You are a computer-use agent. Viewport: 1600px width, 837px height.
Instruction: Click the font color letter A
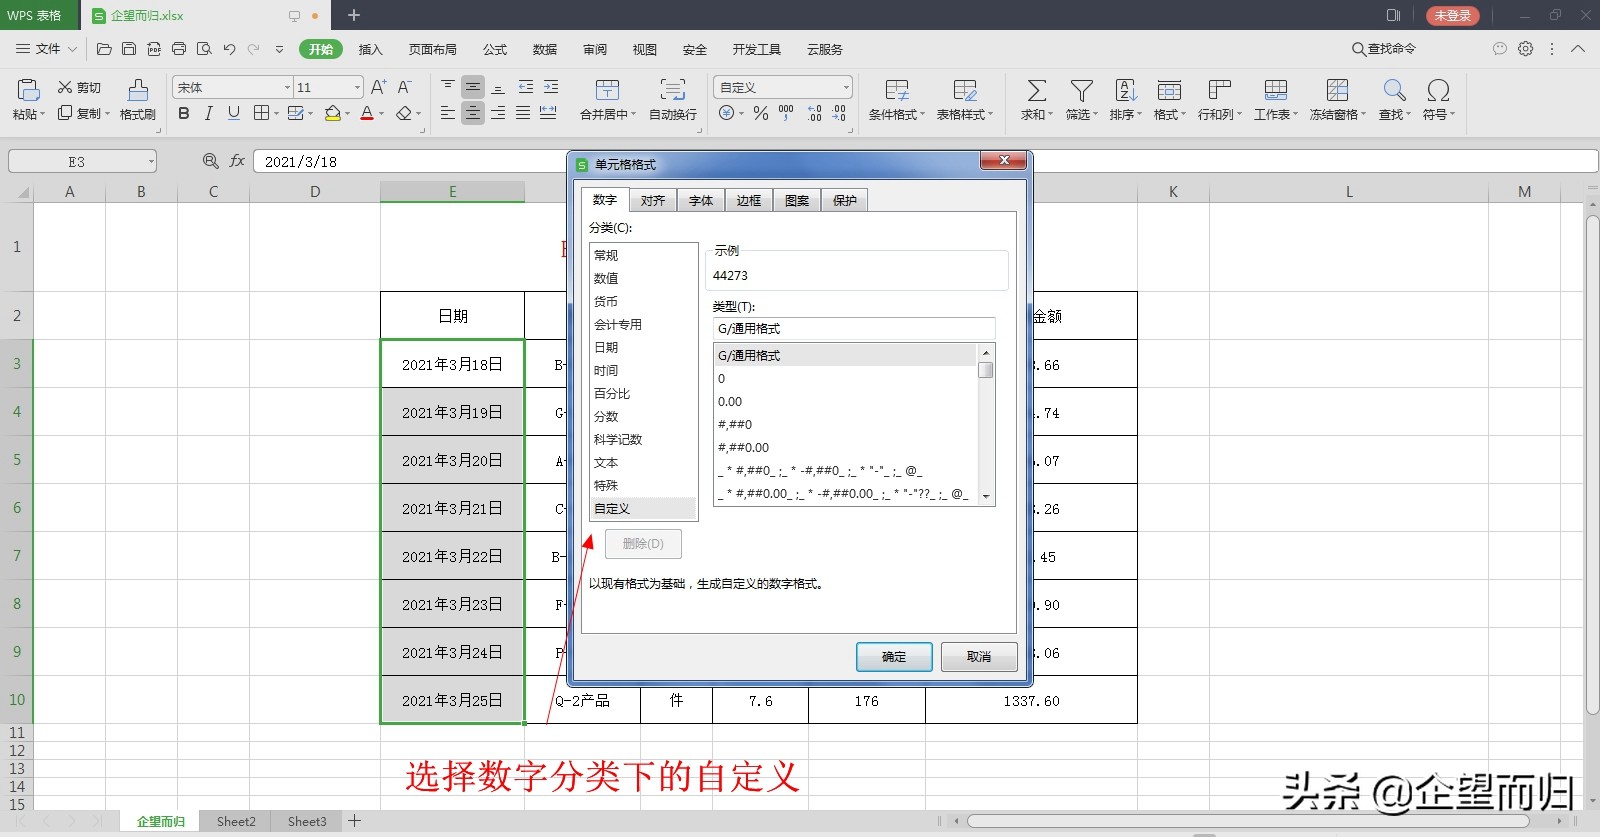coord(367,113)
